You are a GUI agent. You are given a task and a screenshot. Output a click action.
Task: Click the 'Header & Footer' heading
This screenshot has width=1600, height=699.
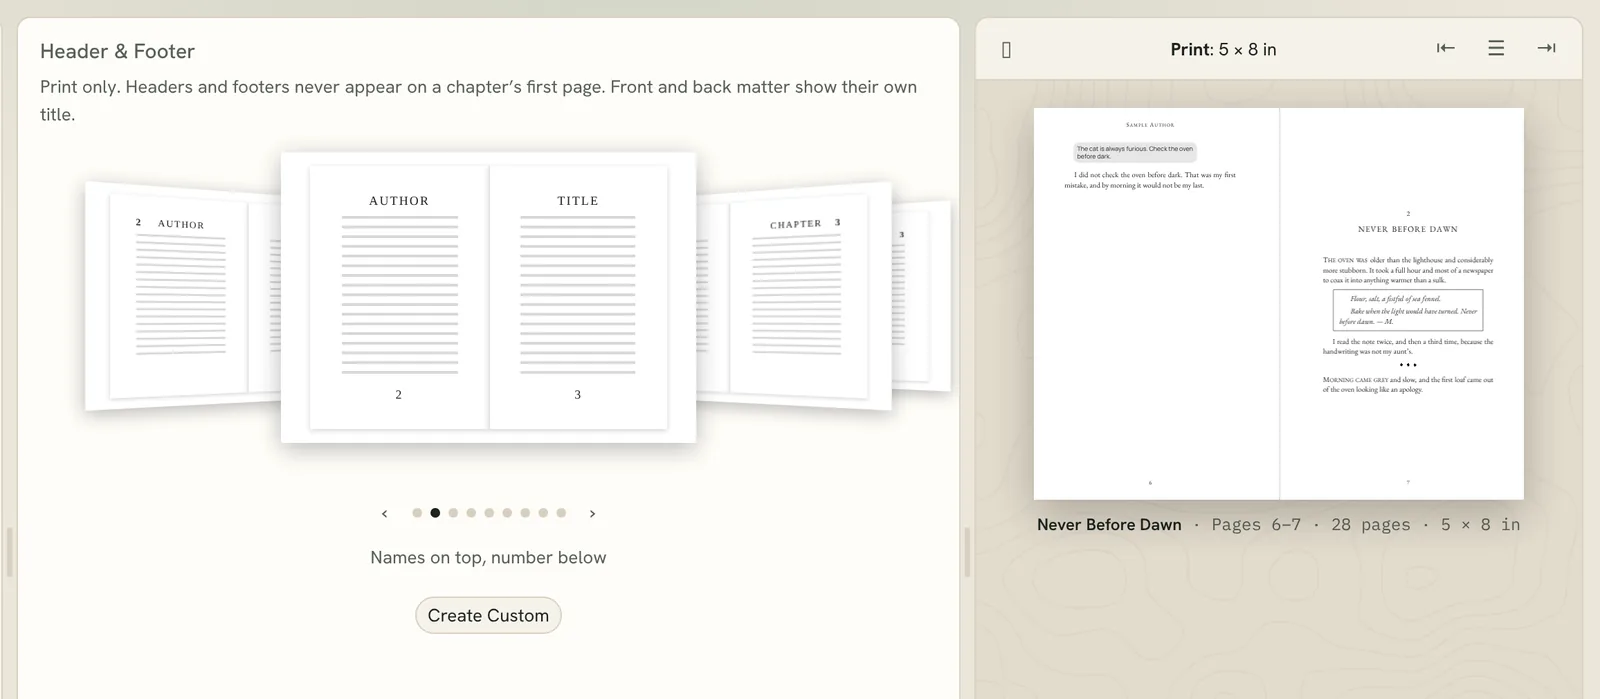[117, 51]
